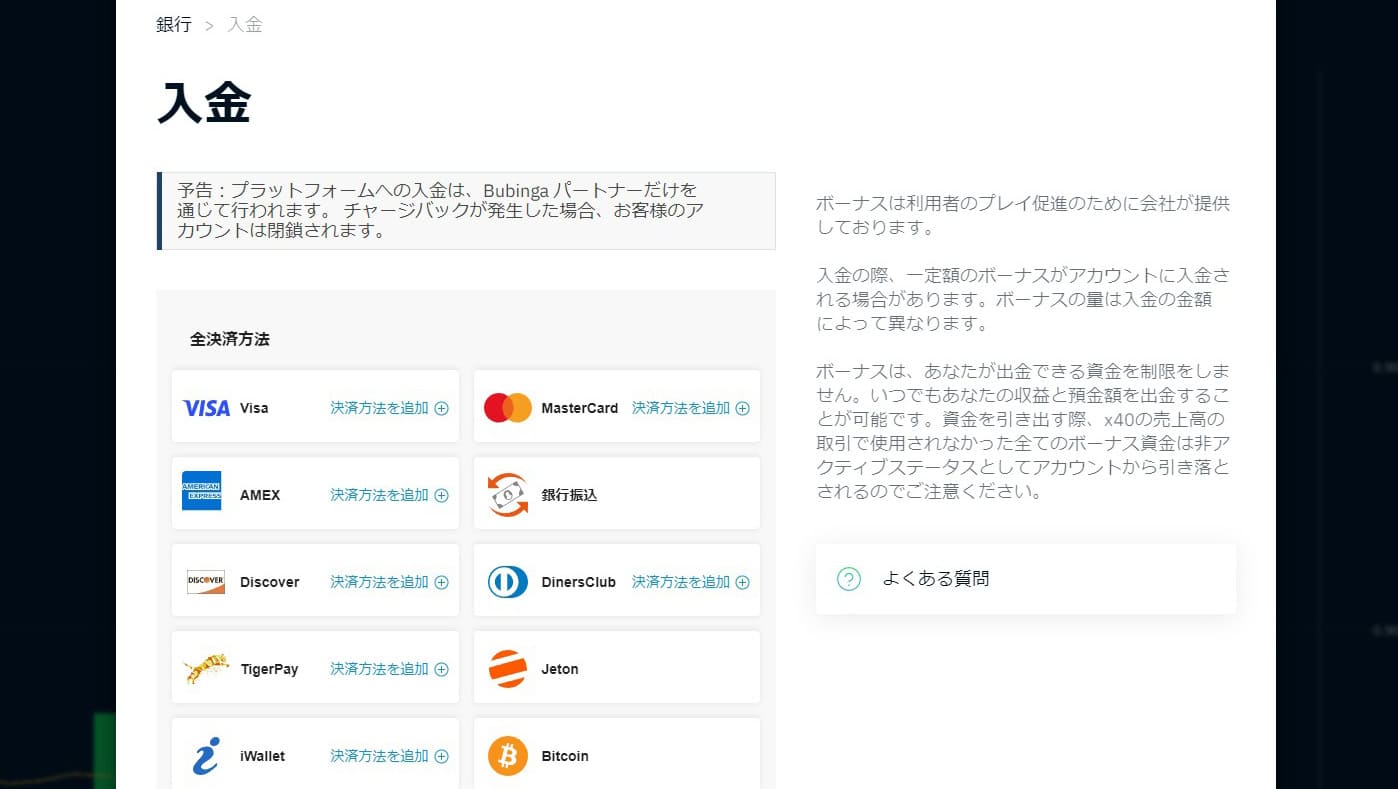Click the American Express logo icon
This screenshot has width=1398, height=789.
[202, 491]
